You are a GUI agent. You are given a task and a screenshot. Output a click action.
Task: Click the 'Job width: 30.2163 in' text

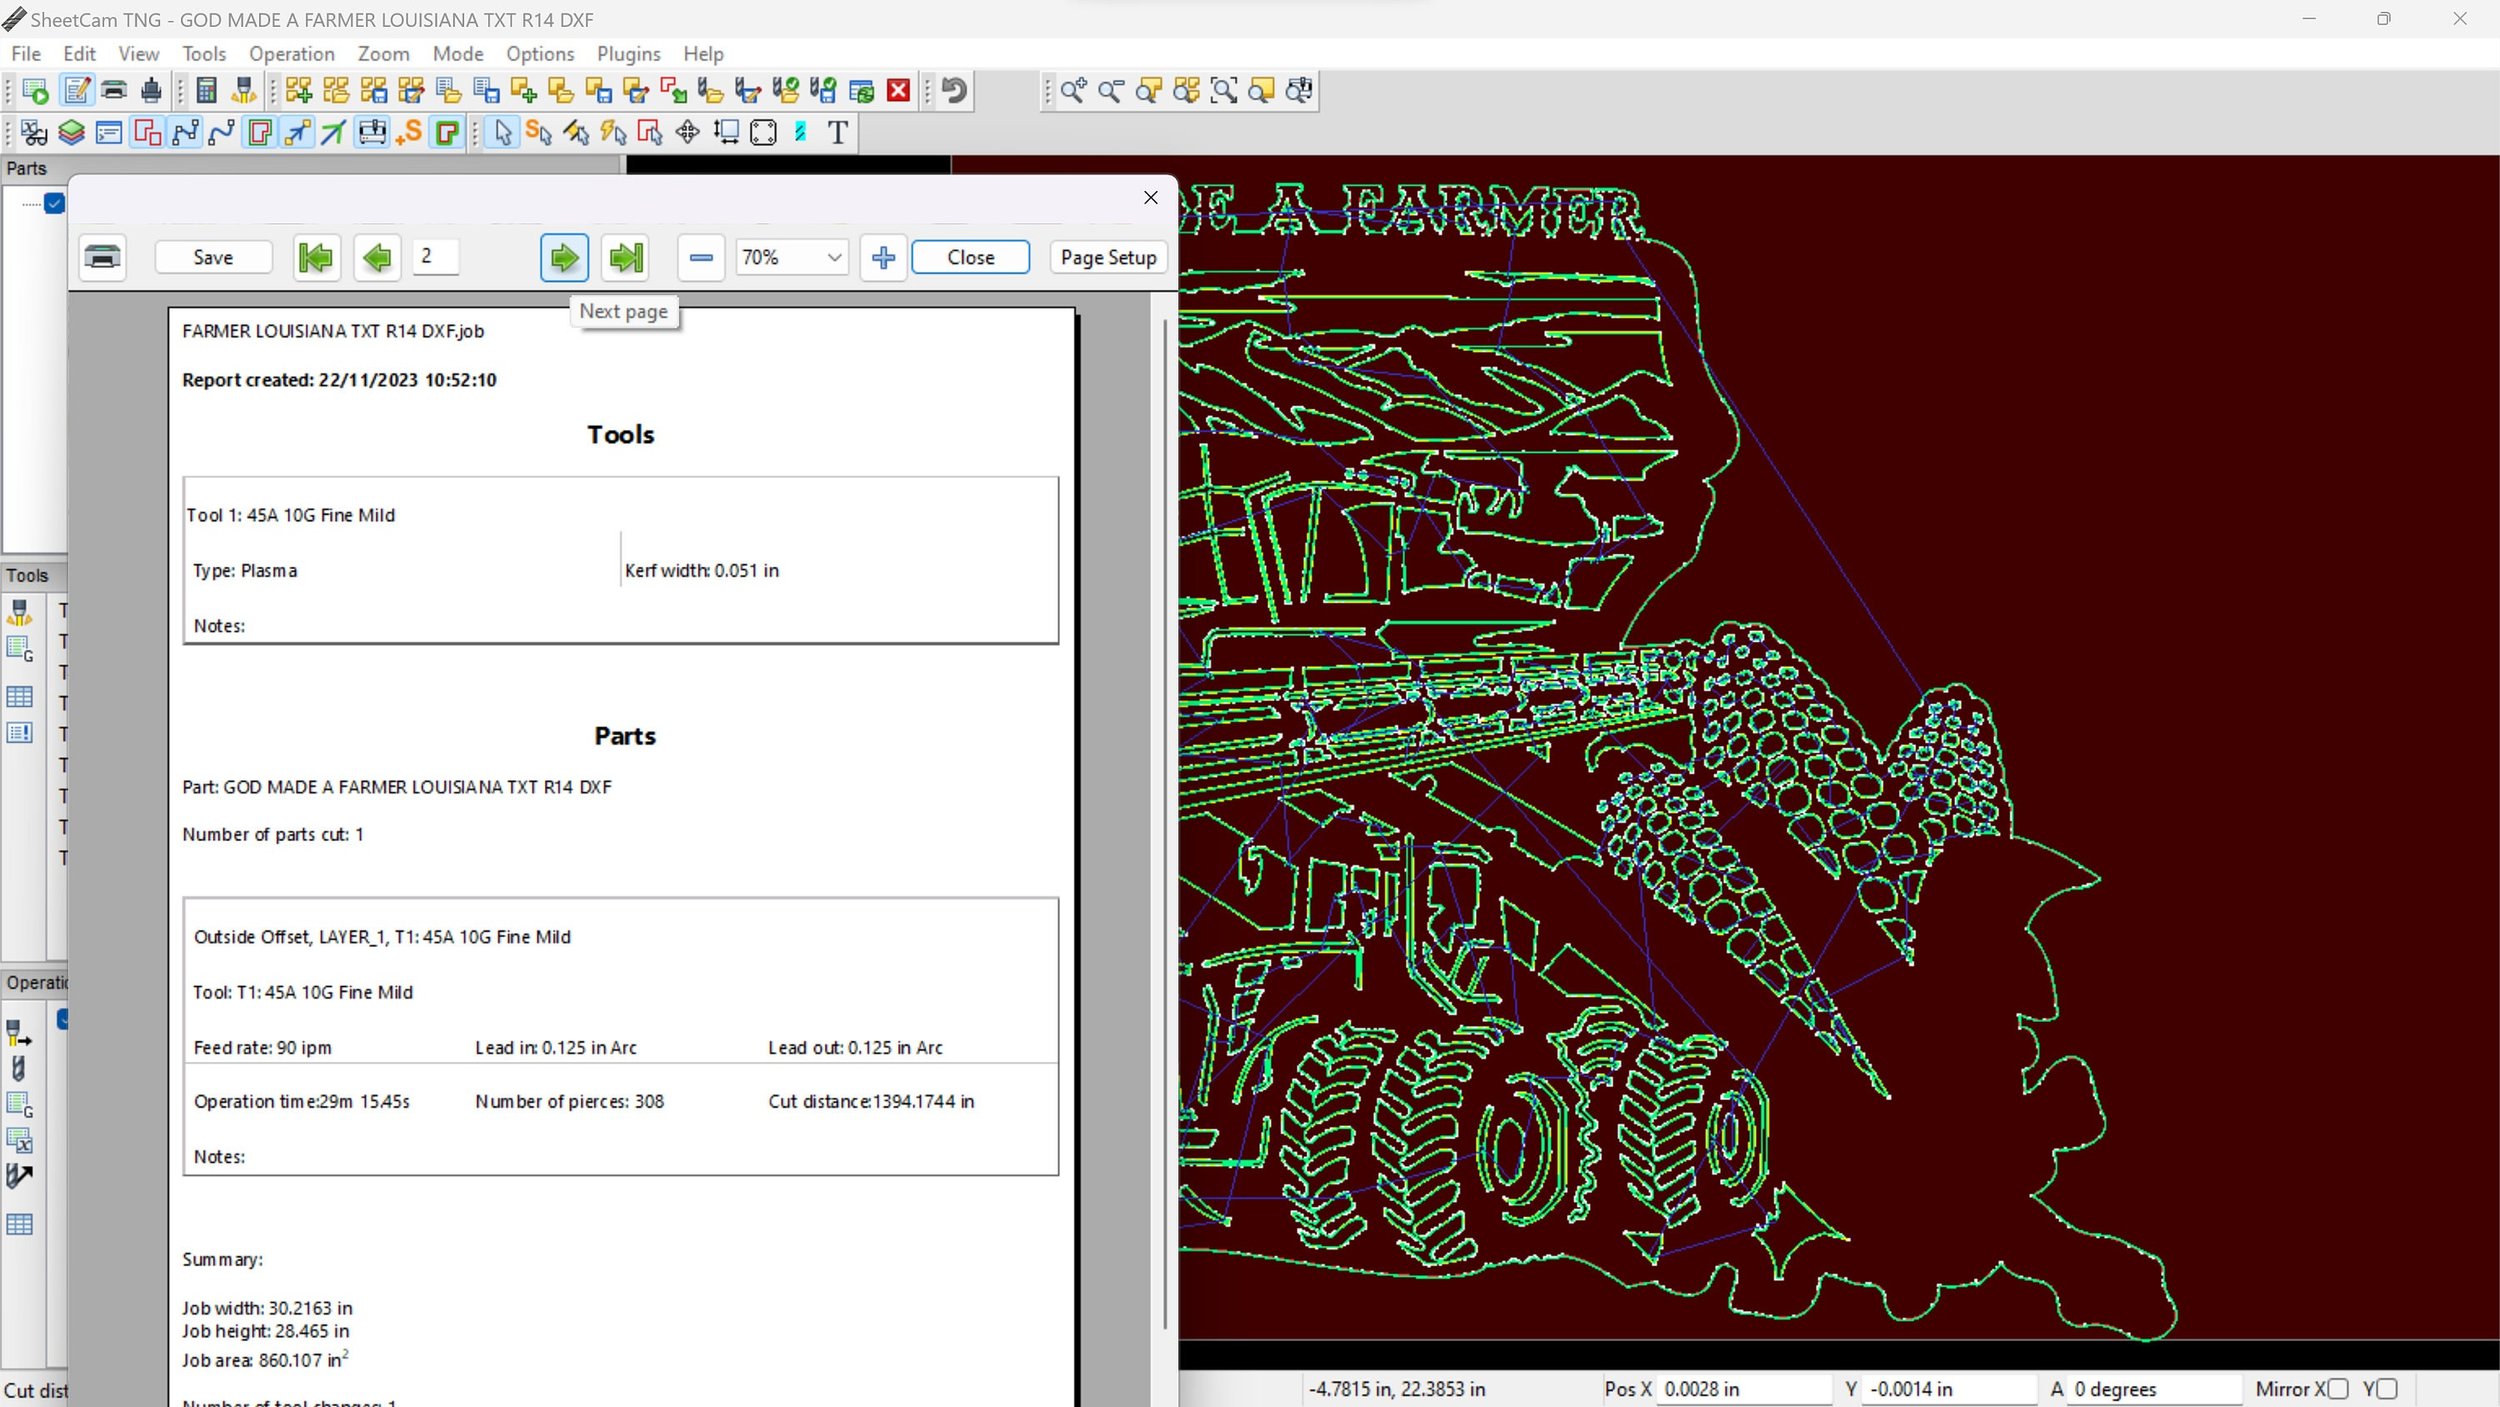[267, 1308]
